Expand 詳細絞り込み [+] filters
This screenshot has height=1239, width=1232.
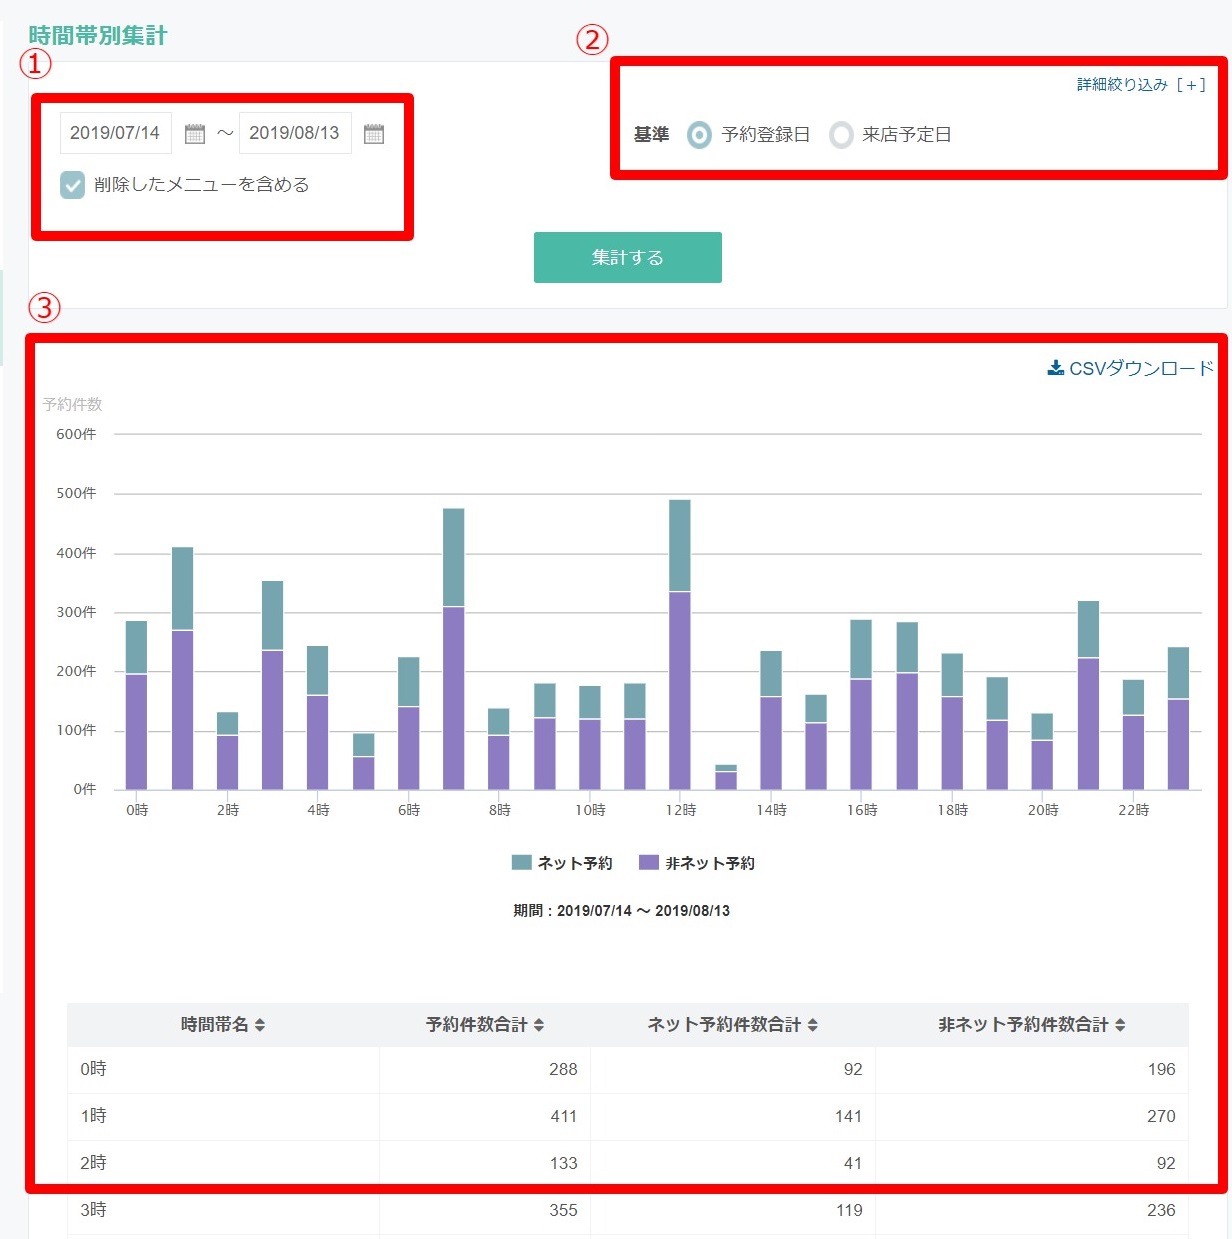[x=1141, y=85]
